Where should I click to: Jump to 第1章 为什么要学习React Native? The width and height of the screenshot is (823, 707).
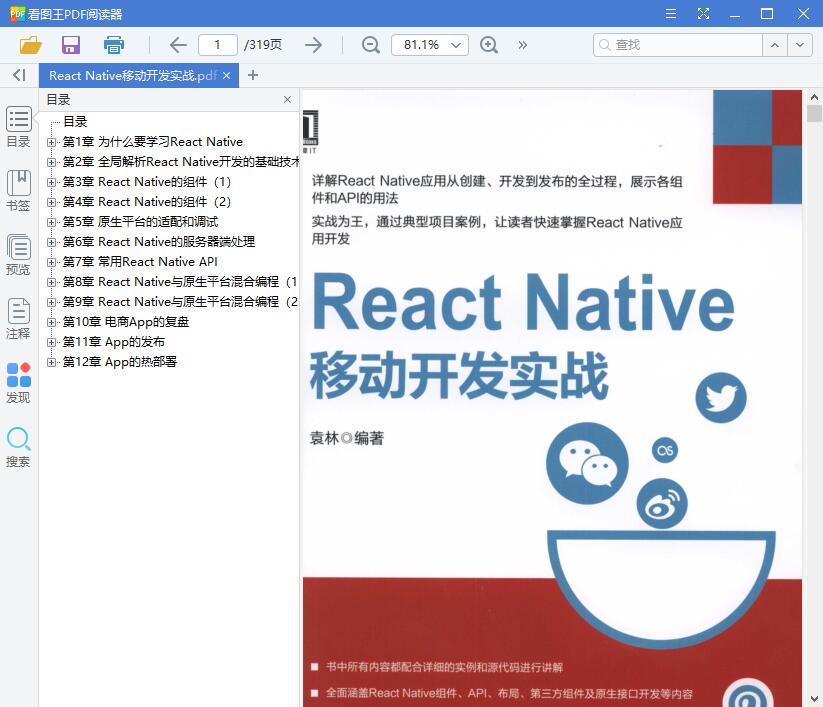point(153,142)
